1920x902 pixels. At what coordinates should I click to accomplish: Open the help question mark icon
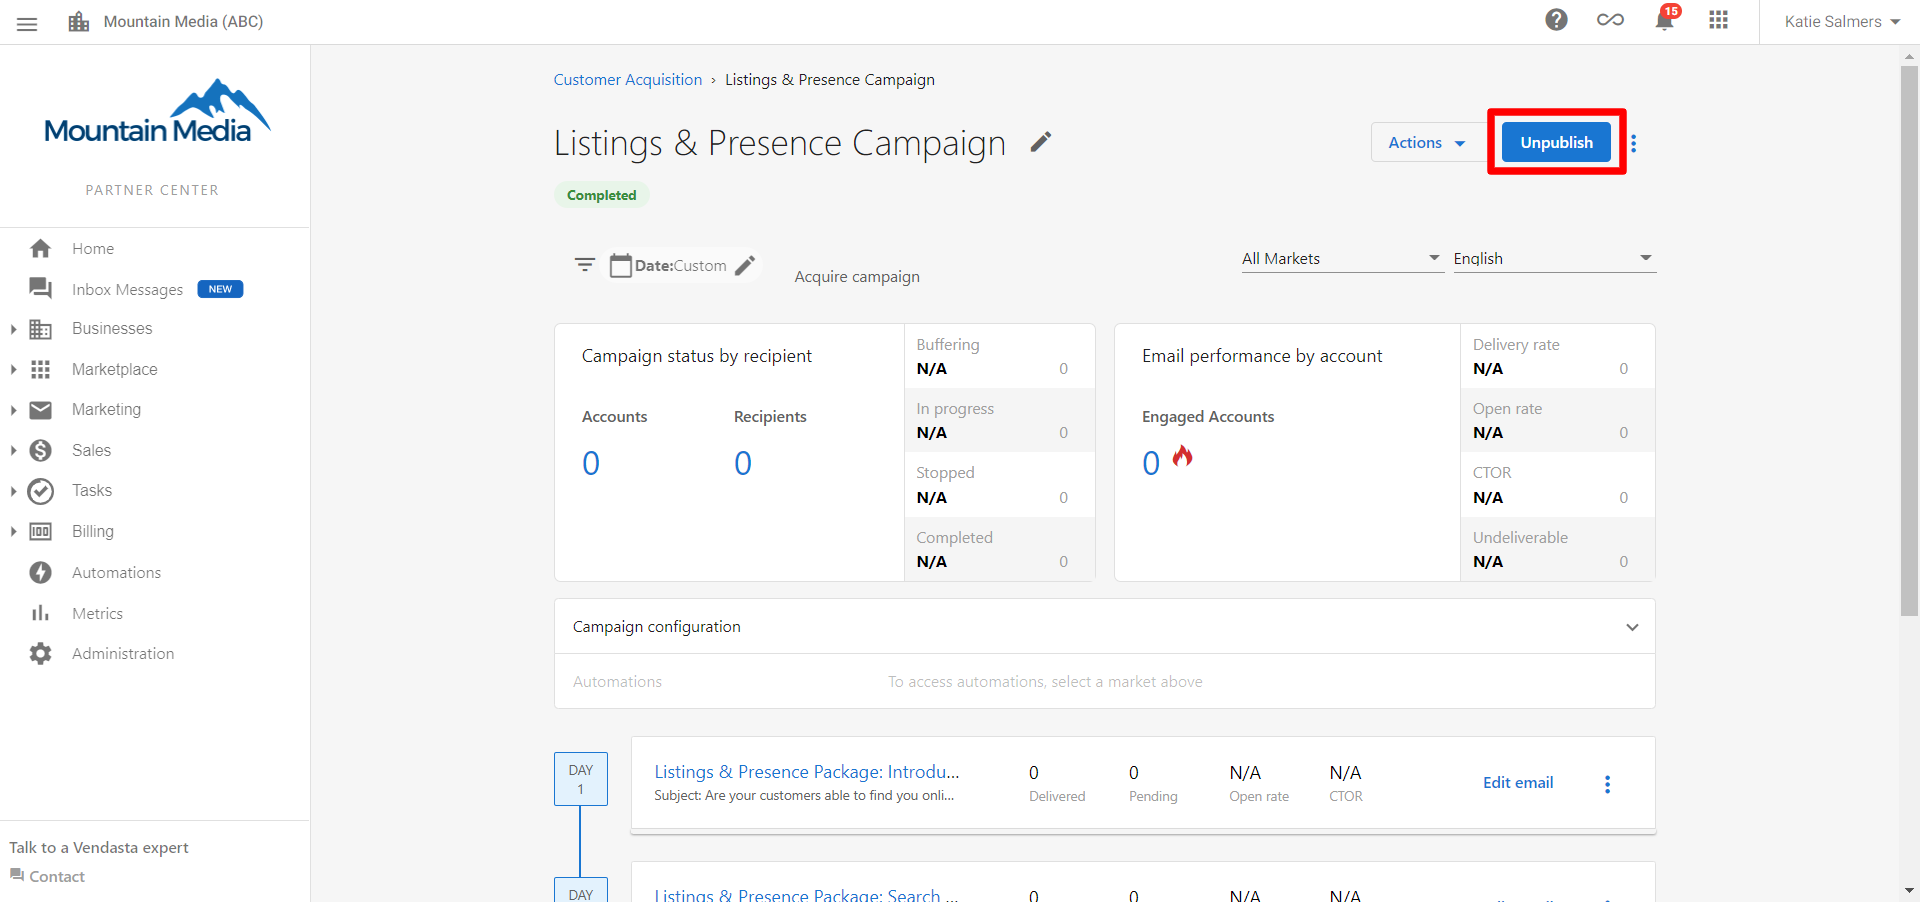[1556, 20]
